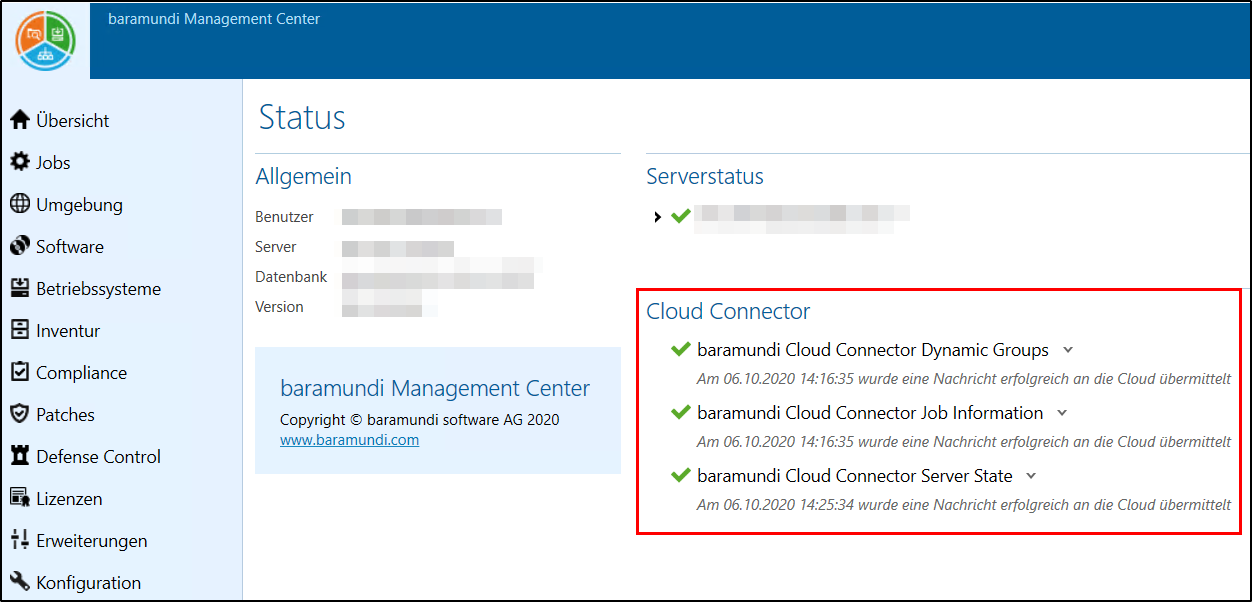Click the Umgebung globe icon

pos(20,204)
